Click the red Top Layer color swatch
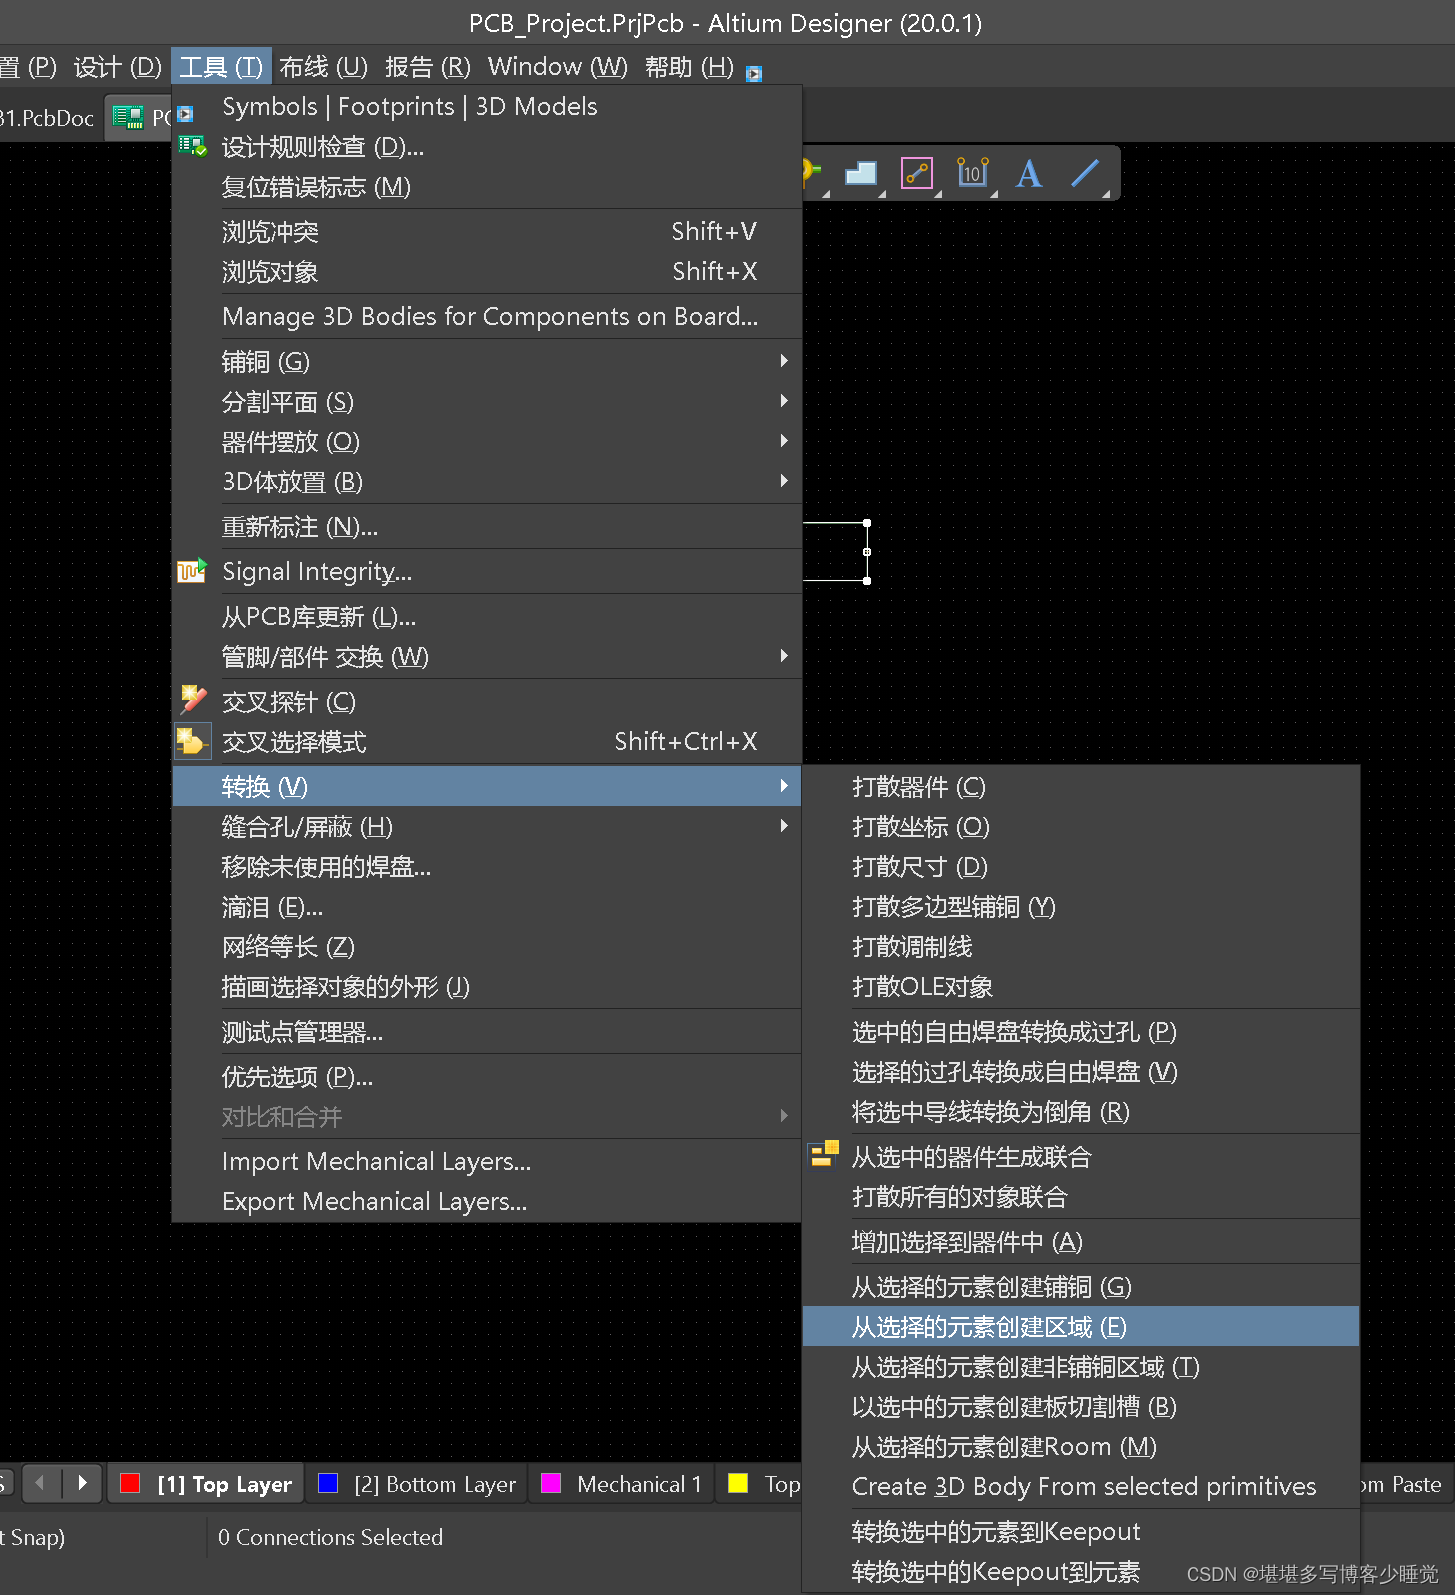The image size is (1455, 1595). (130, 1483)
